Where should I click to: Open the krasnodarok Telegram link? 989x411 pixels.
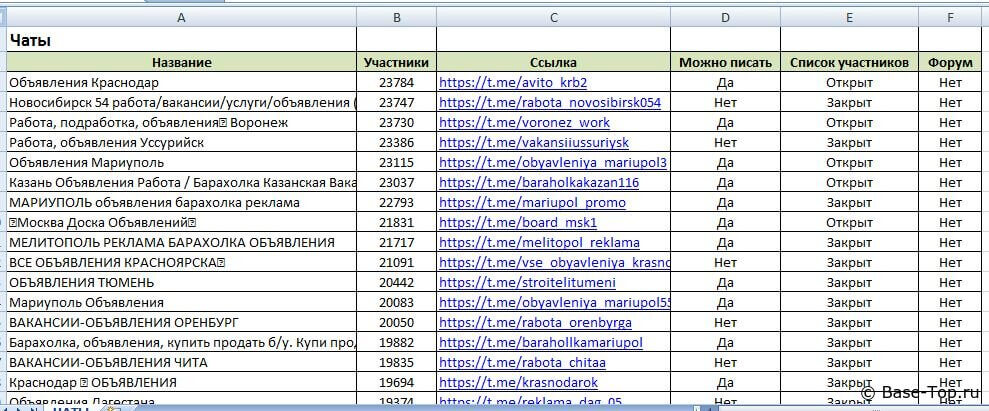[x=518, y=382]
